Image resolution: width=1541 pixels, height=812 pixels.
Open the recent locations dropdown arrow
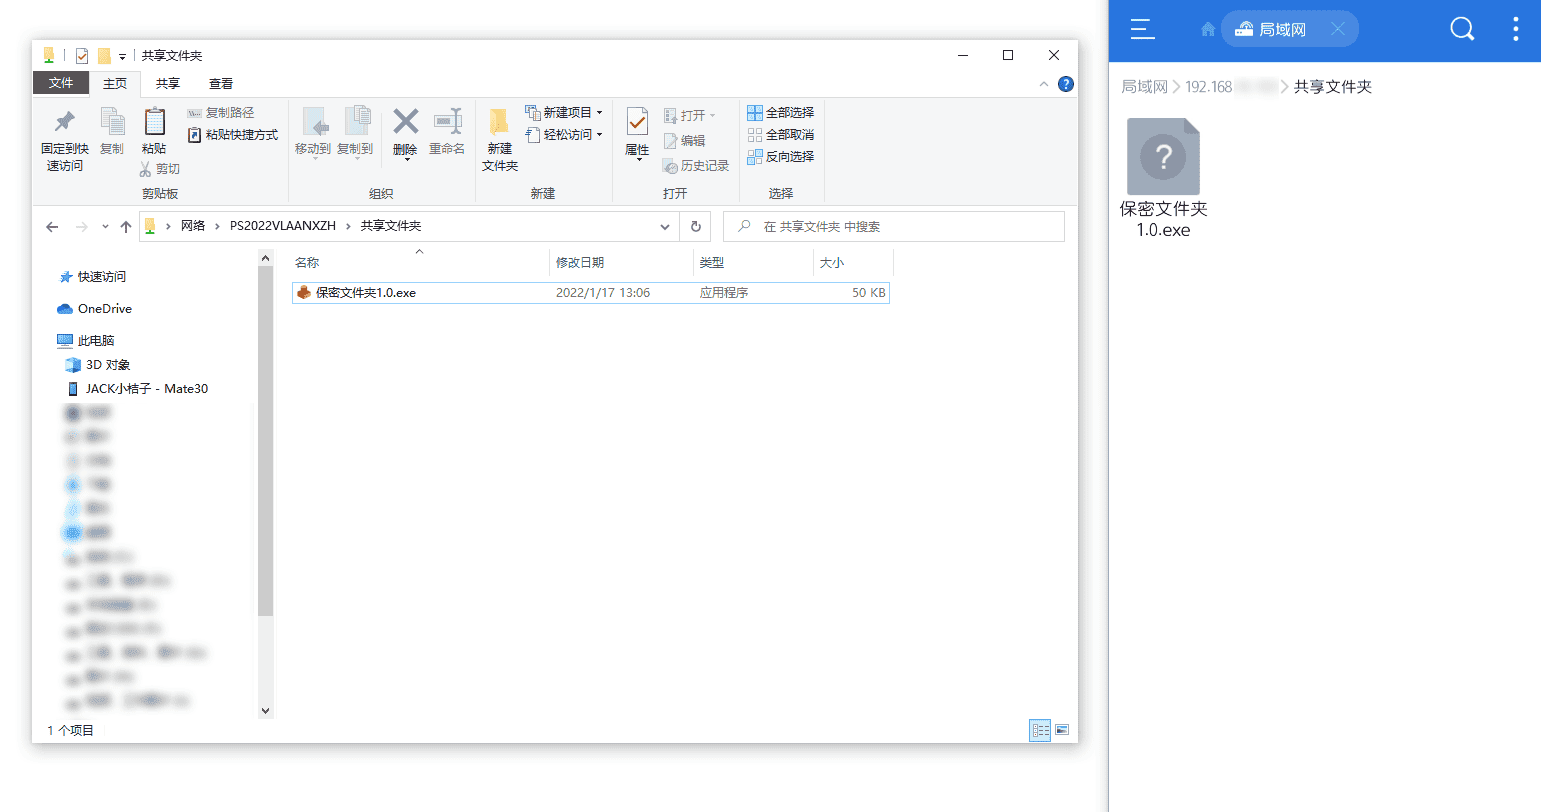point(105,227)
